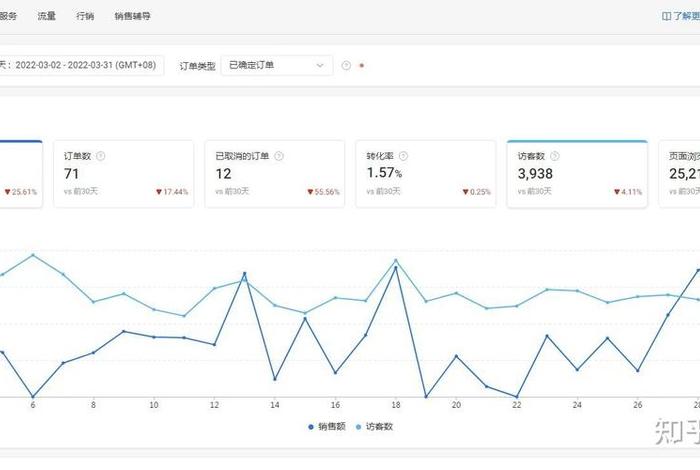The width and height of the screenshot is (700, 470).
Task: Click help icon next to 访客数
Action: click(x=555, y=156)
